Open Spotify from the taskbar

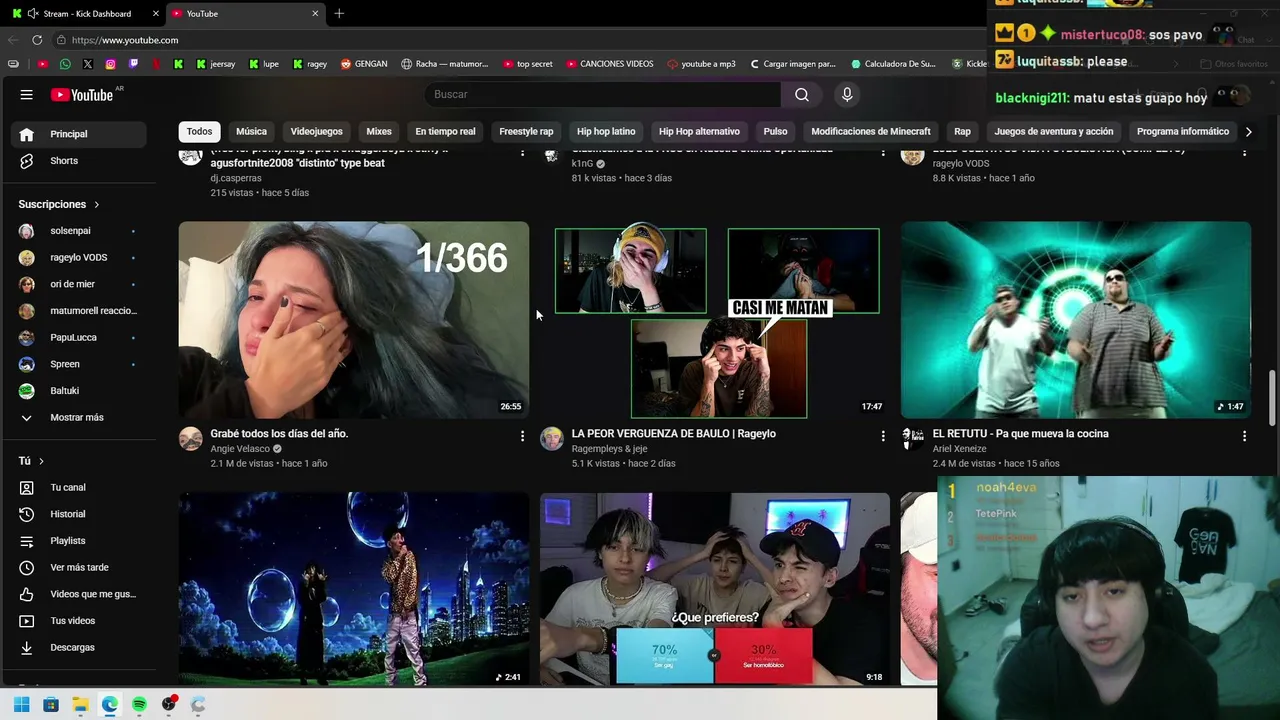139,705
